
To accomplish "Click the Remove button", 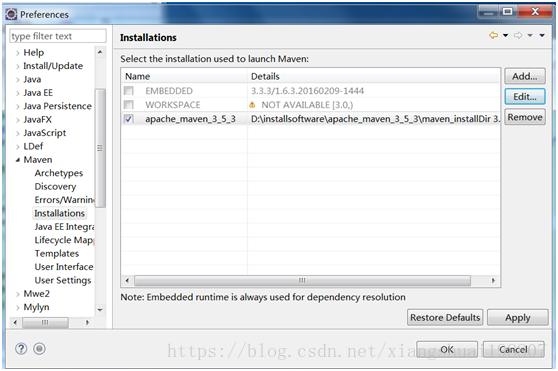I will pos(525,117).
